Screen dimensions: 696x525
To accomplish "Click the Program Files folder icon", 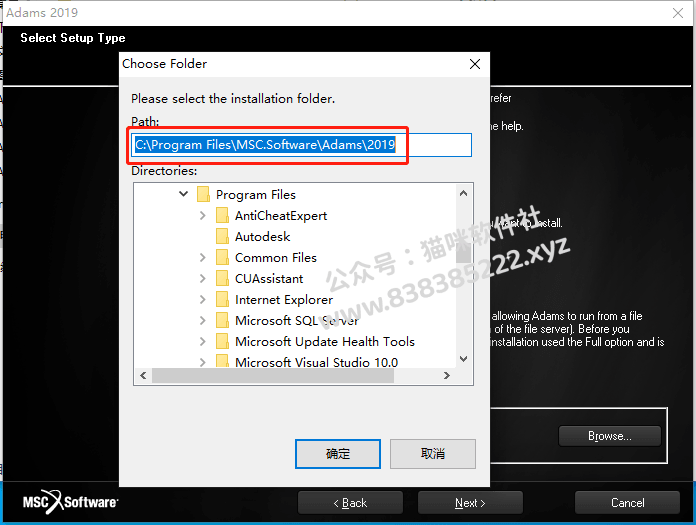I will (203, 194).
